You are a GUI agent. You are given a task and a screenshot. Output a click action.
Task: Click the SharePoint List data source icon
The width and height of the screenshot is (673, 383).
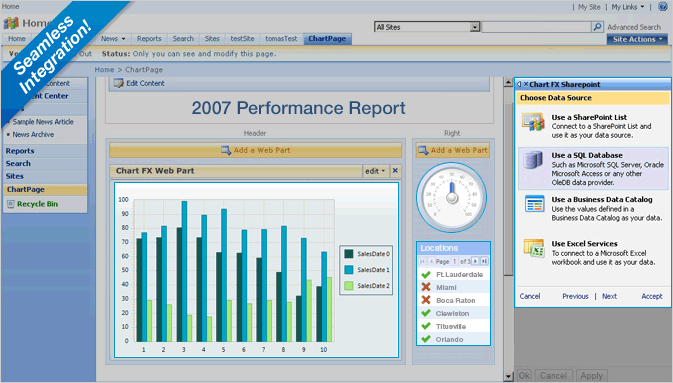pos(534,122)
